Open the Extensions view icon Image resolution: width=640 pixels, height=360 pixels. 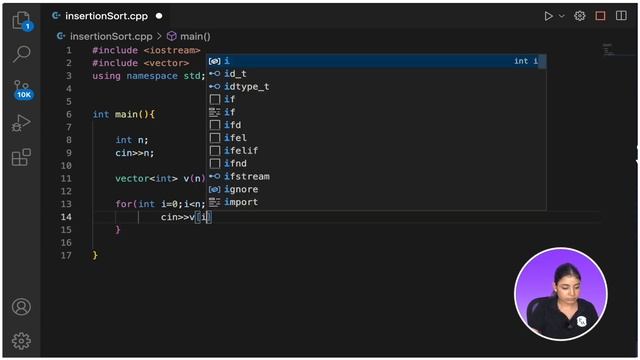point(21,157)
